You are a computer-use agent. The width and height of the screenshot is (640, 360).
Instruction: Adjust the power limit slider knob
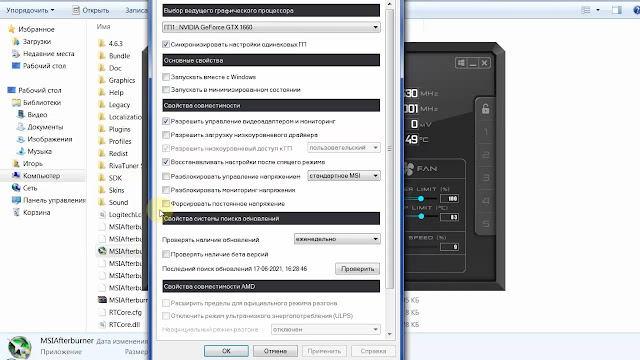pos(420,198)
